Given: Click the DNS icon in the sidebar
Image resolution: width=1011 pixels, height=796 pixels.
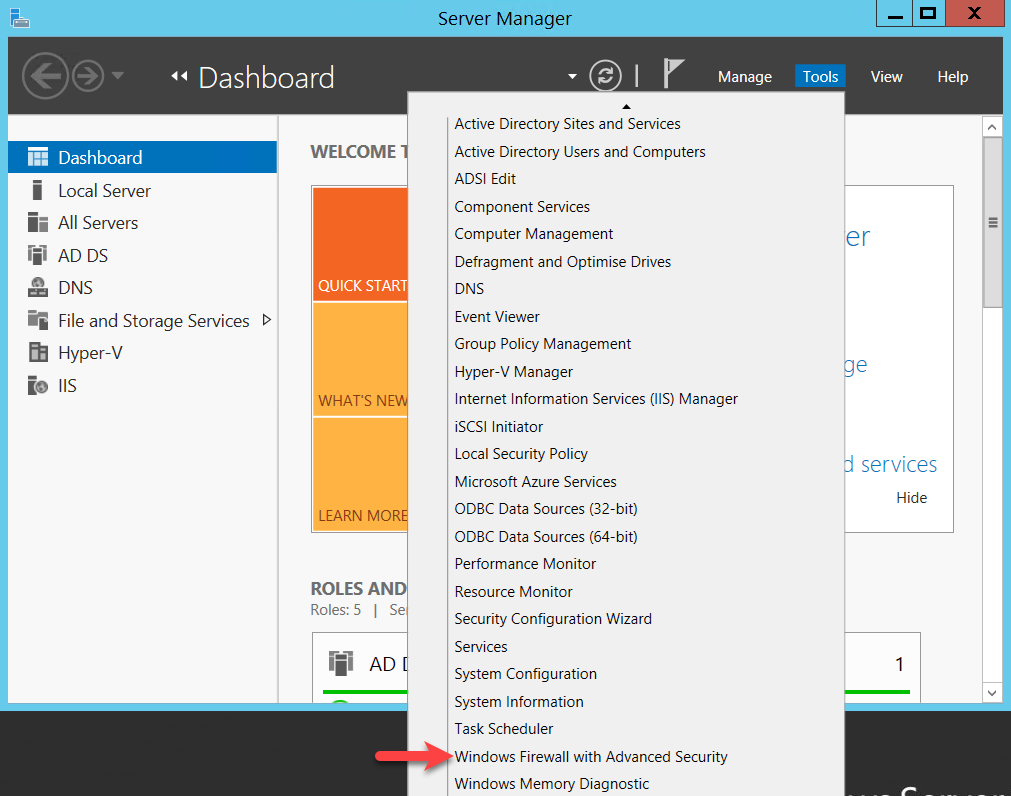Looking at the screenshot, I should pos(38,287).
